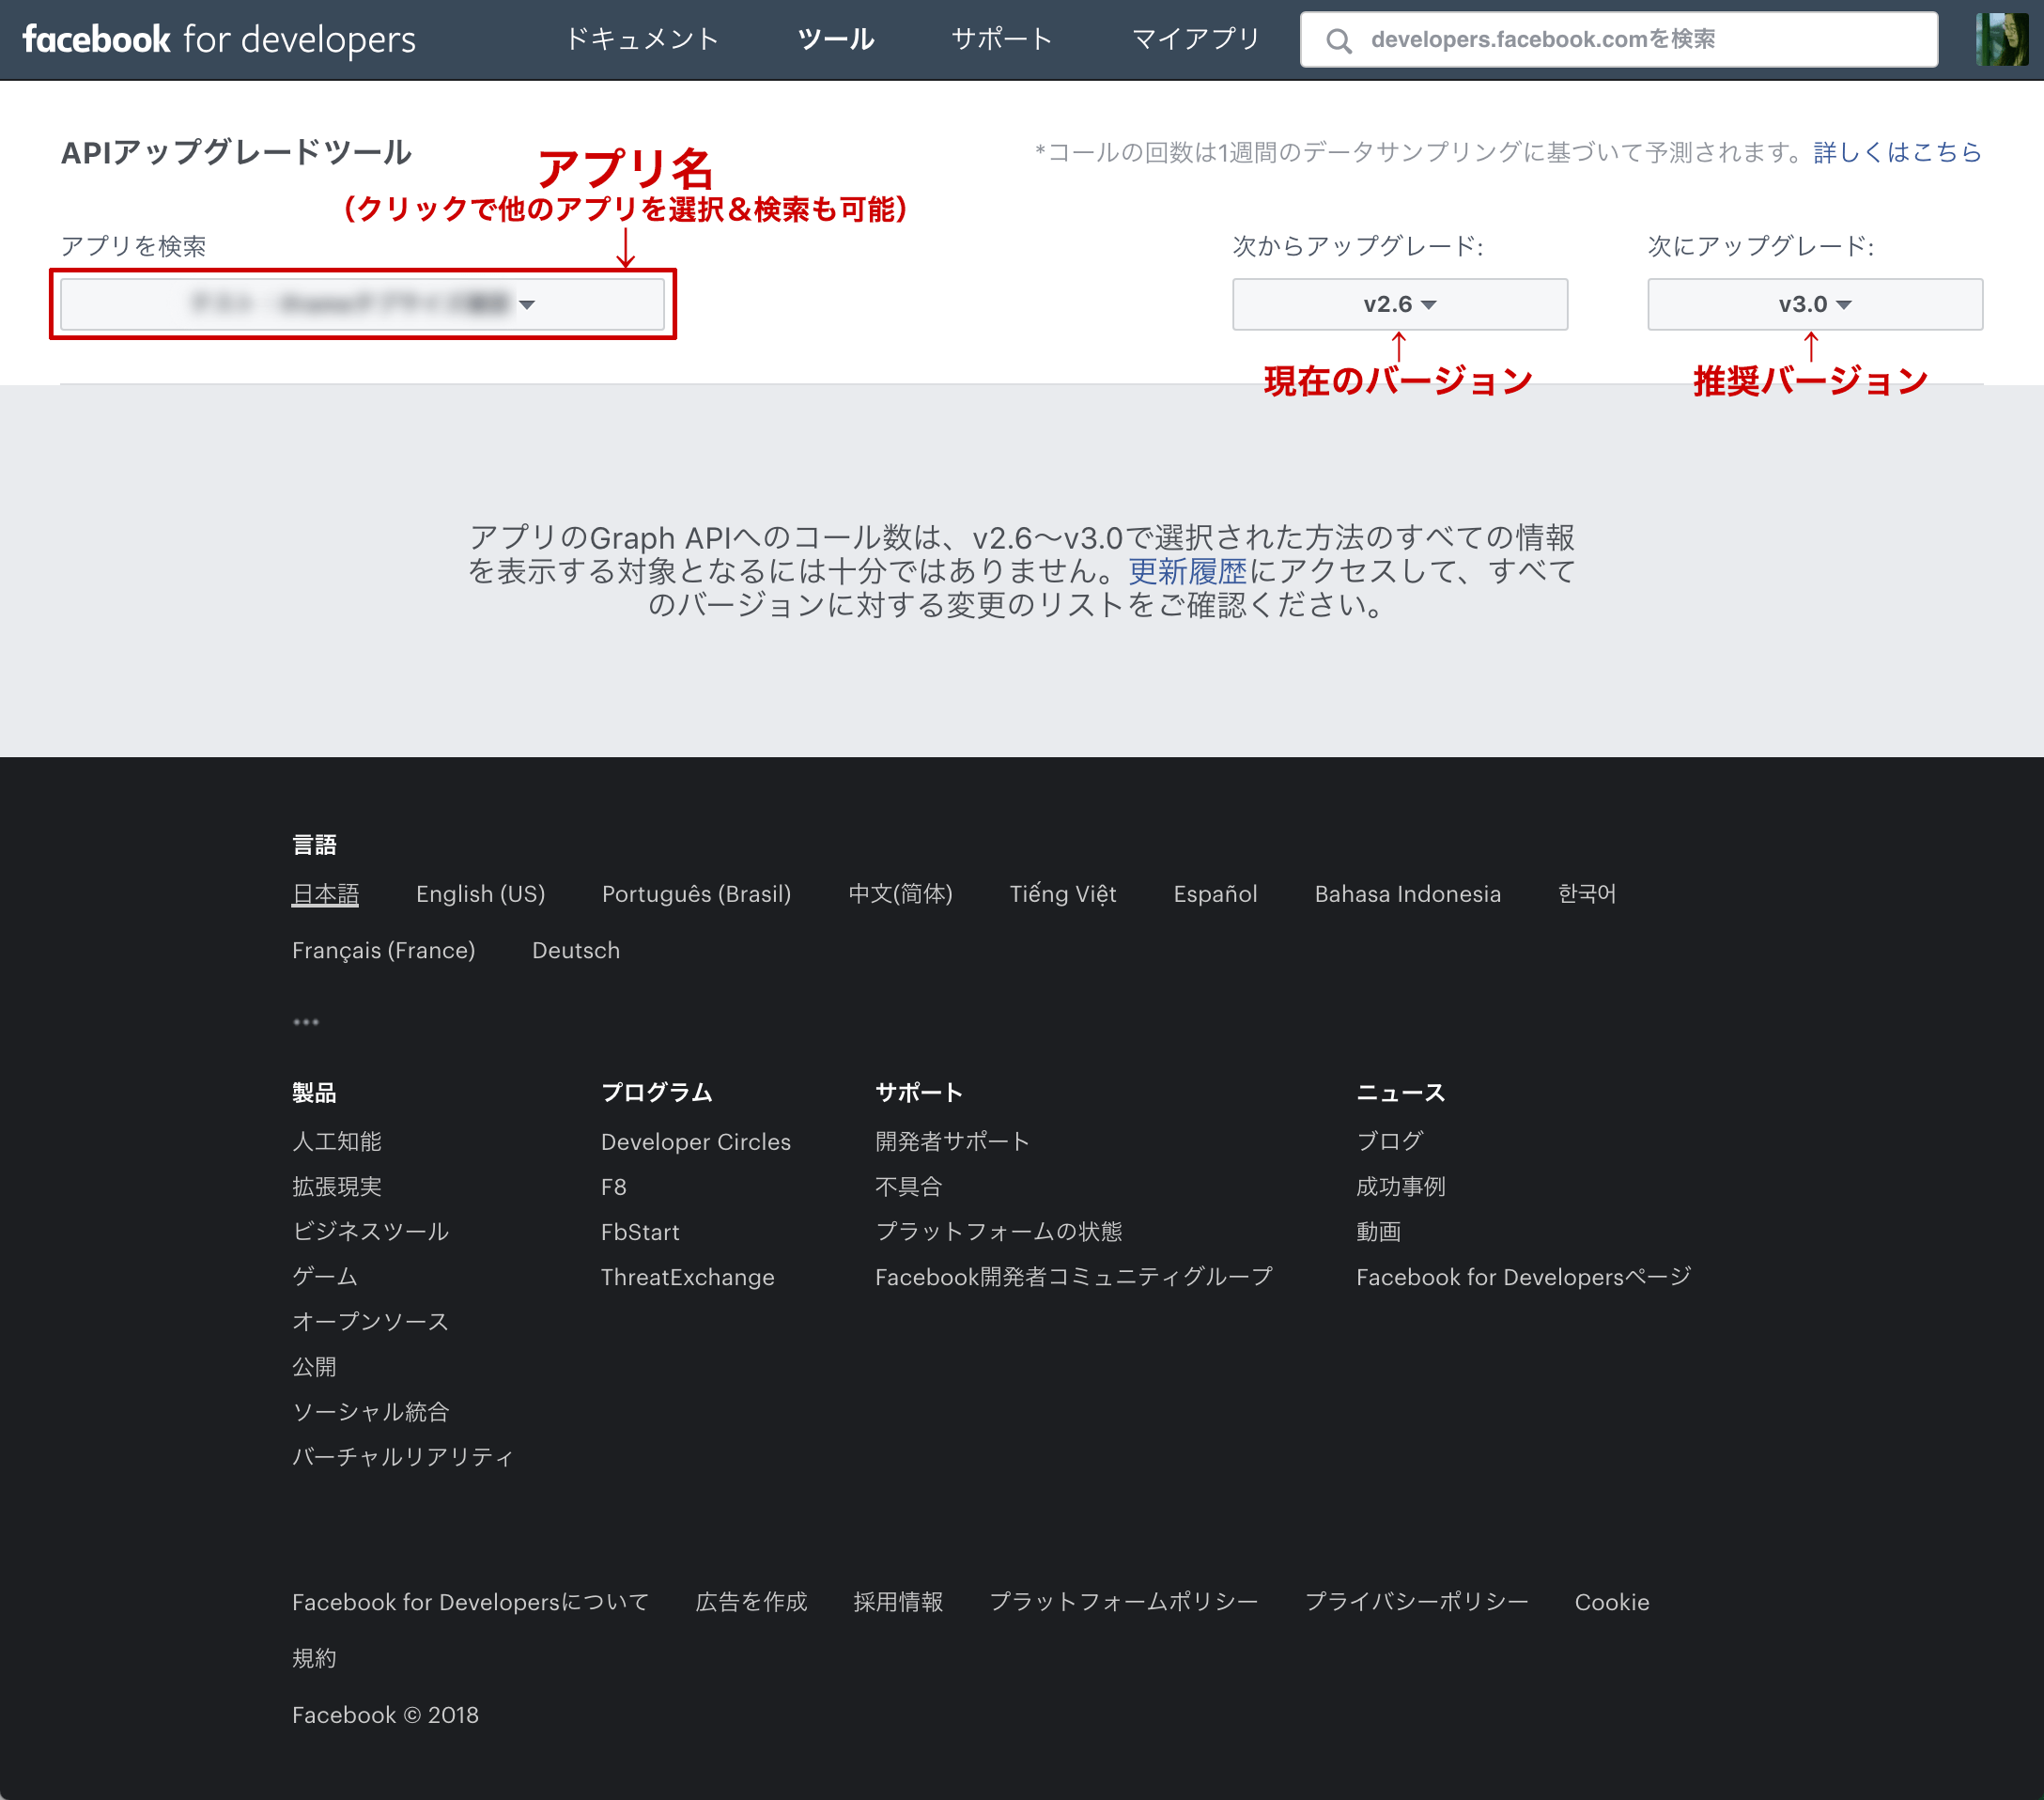Open the ドキュメント menu
The height and width of the screenshot is (1800, 2044).
click(x=642, y=39)
